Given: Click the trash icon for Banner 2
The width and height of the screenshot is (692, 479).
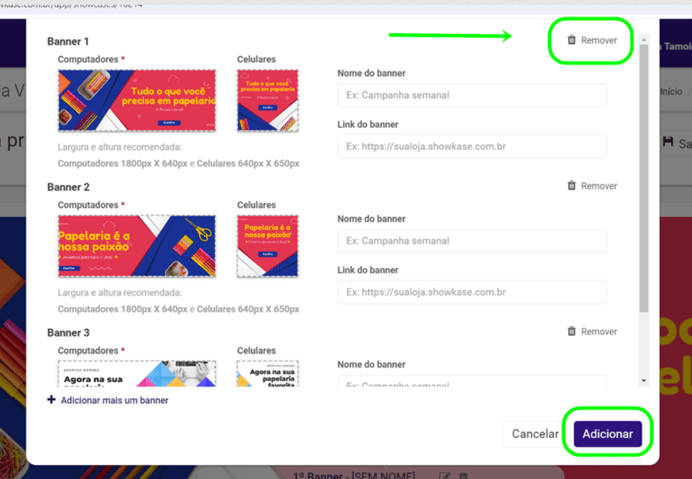Looking at the screenshot, I should click(x=572, y=185).
